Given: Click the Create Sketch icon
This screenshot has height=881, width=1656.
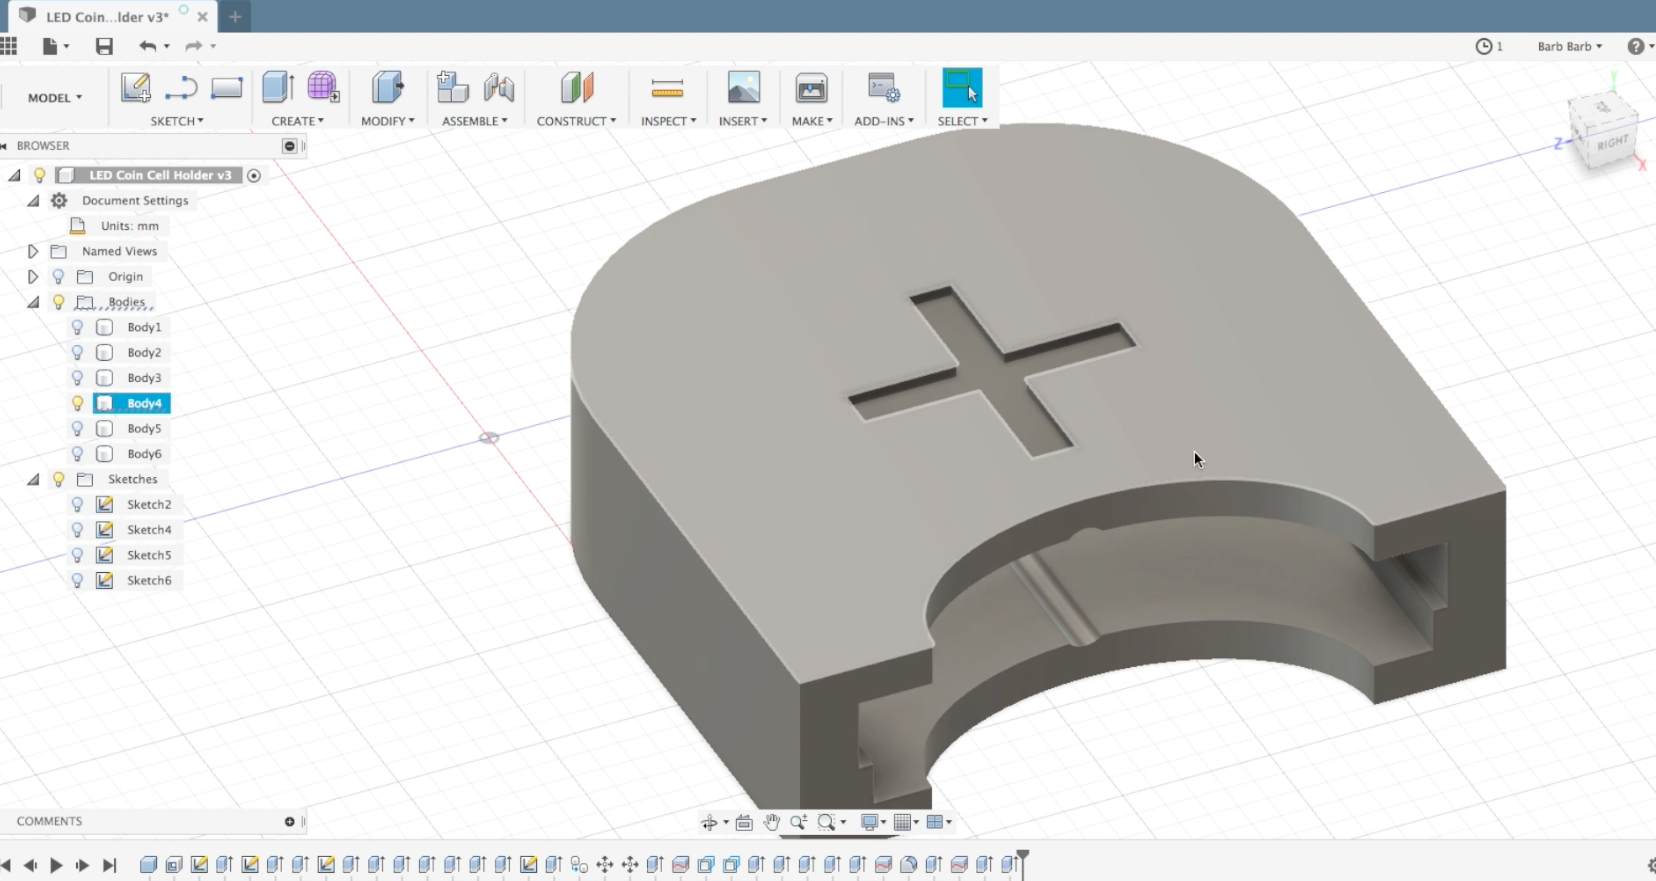Looking at the screenshot, I should (135, 88).
